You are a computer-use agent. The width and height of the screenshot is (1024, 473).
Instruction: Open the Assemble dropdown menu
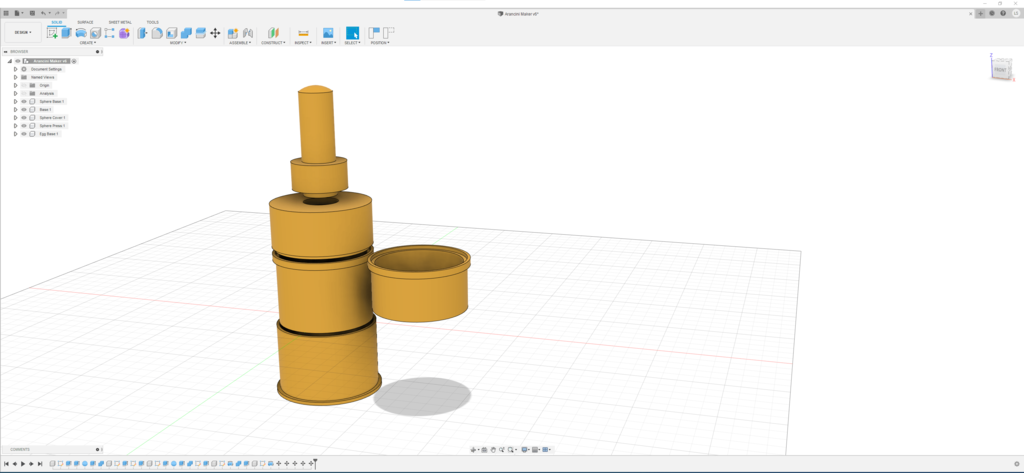[240, 42]
